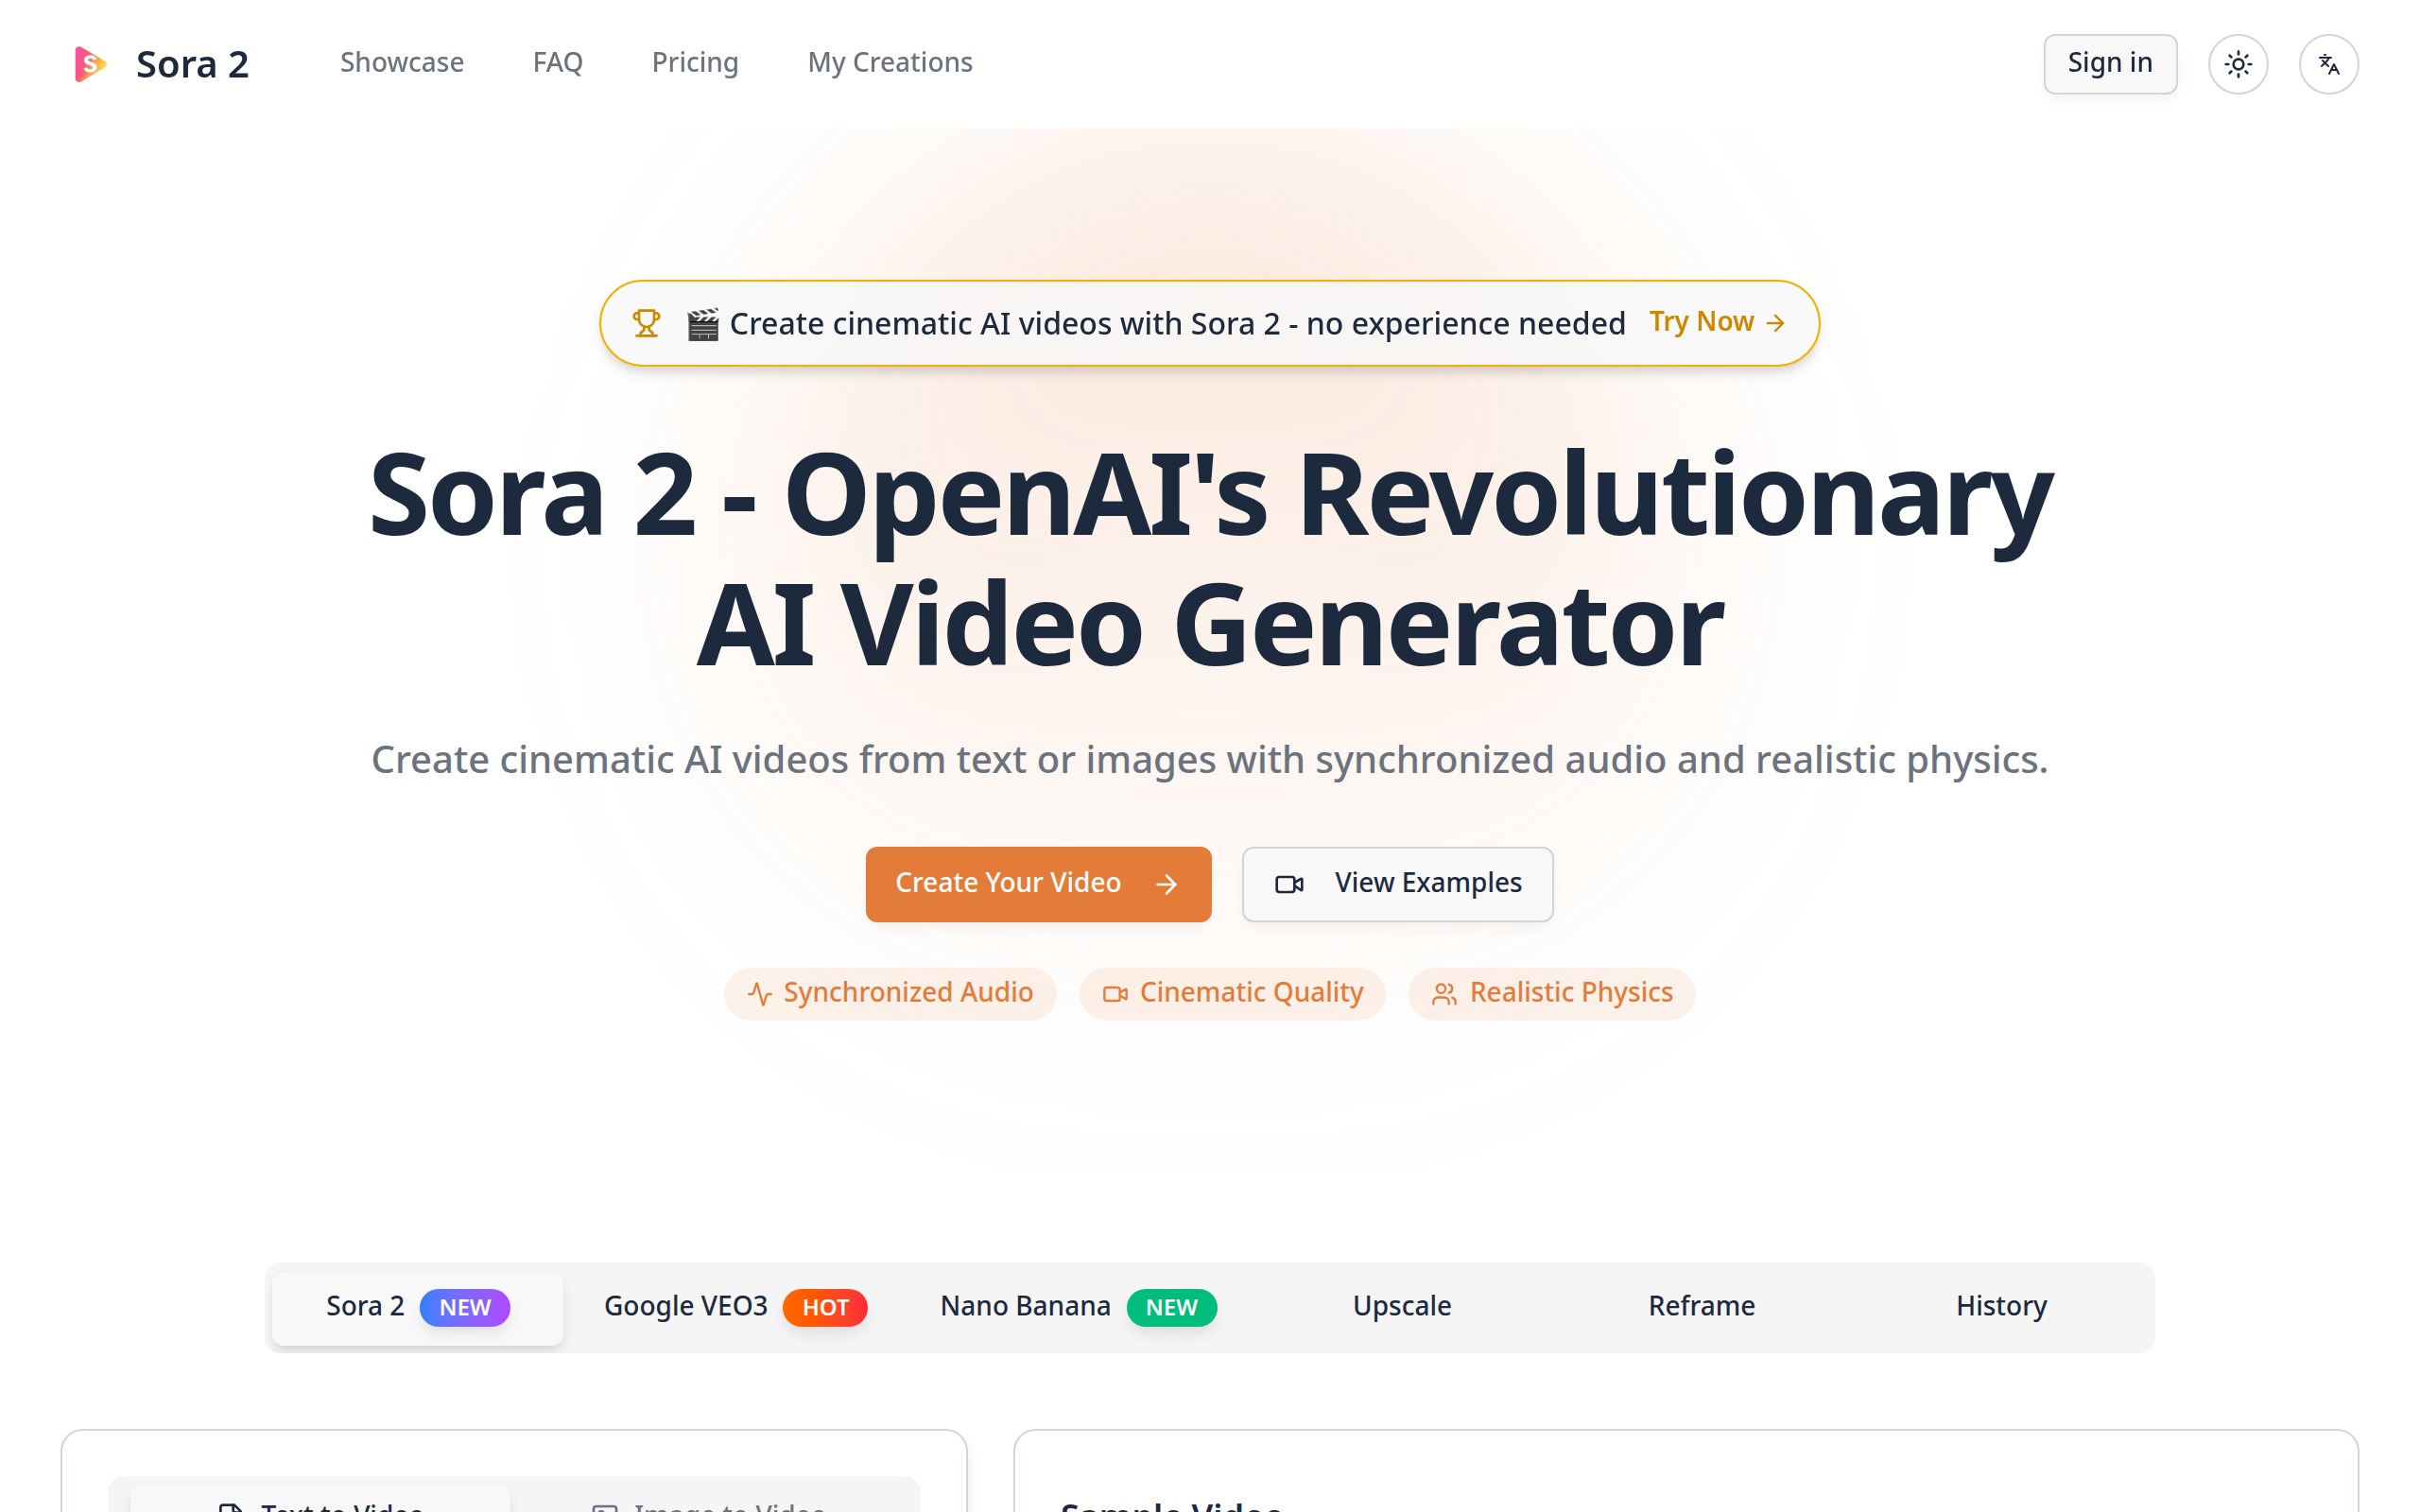Switch to the Upscale tab

click(x=1401, y=1307)
